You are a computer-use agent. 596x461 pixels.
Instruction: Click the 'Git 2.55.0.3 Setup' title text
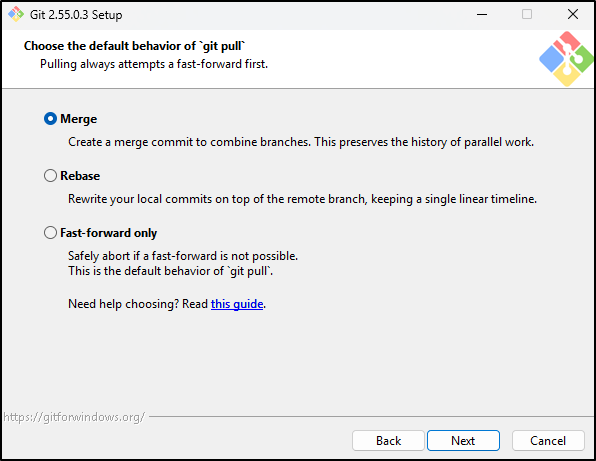[x=76, y=15]
